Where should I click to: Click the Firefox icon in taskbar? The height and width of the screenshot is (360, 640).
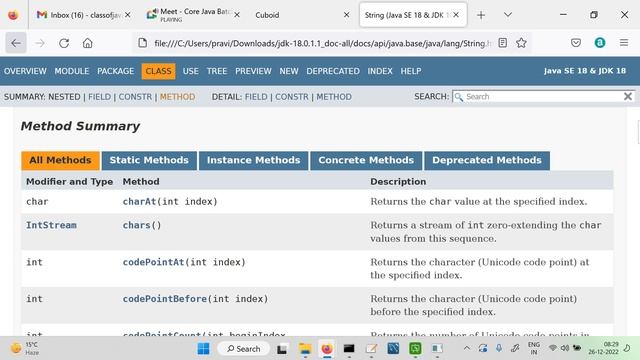click(x=327, y=349)
